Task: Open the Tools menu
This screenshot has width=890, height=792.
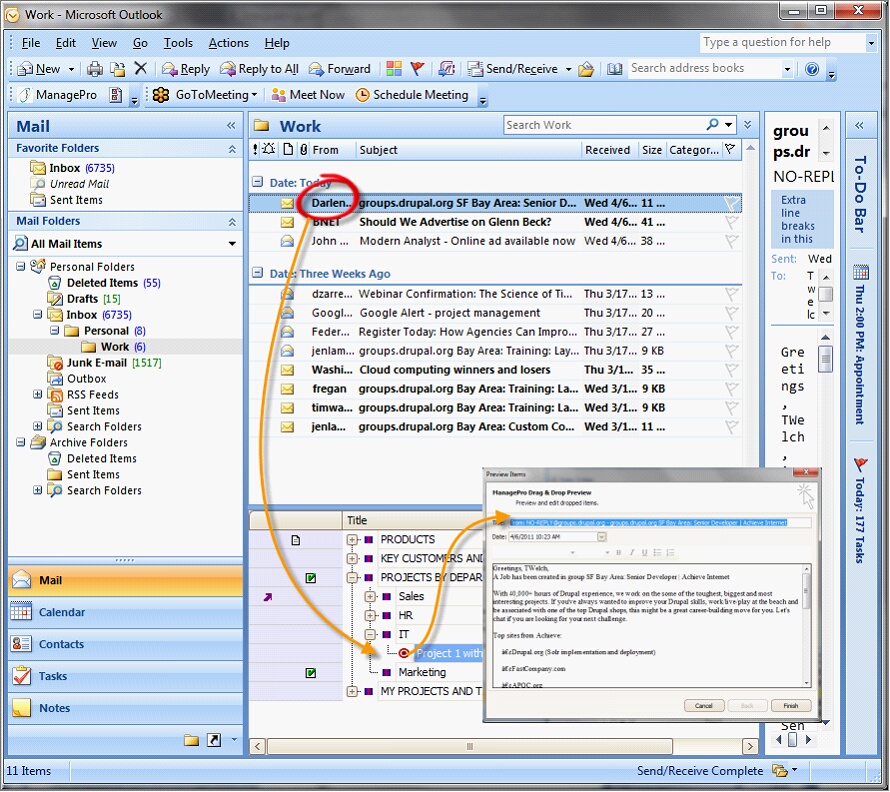Action: pyautogui.click(x=178, y=43)
